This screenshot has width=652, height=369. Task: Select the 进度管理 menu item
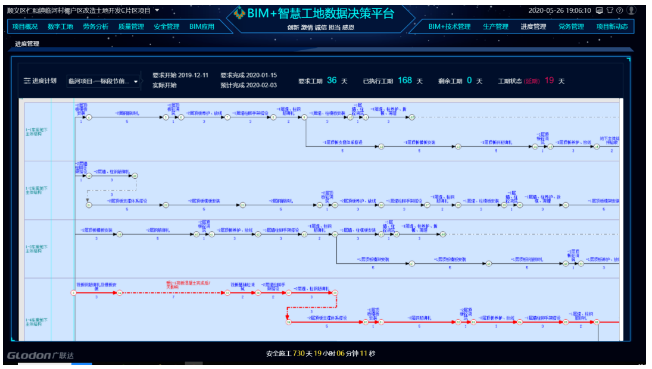(x=533, y=27)
